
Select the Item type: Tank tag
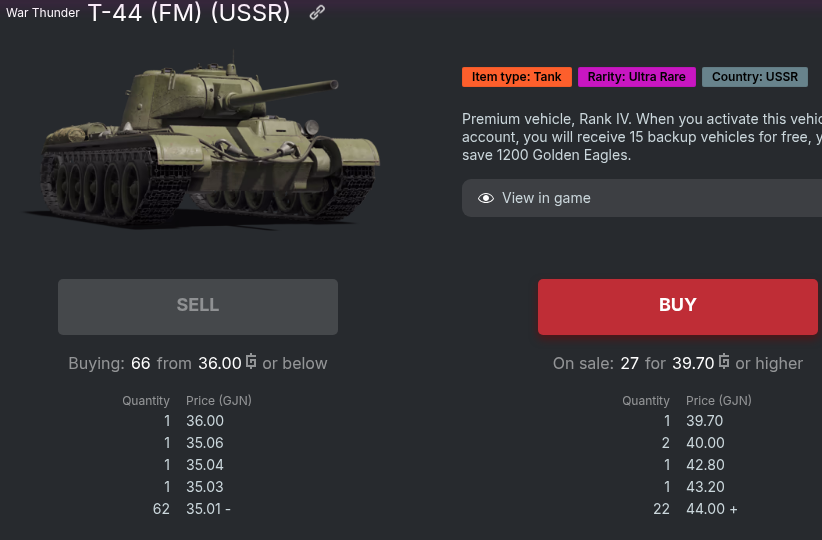click(x=516, y=77)
